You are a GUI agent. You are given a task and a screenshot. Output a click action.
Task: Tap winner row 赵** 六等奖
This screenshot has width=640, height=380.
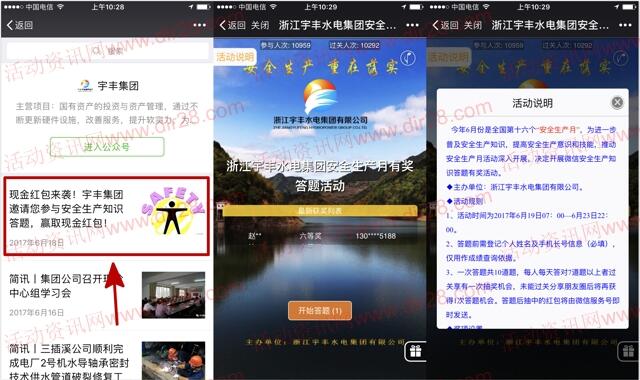322,236
